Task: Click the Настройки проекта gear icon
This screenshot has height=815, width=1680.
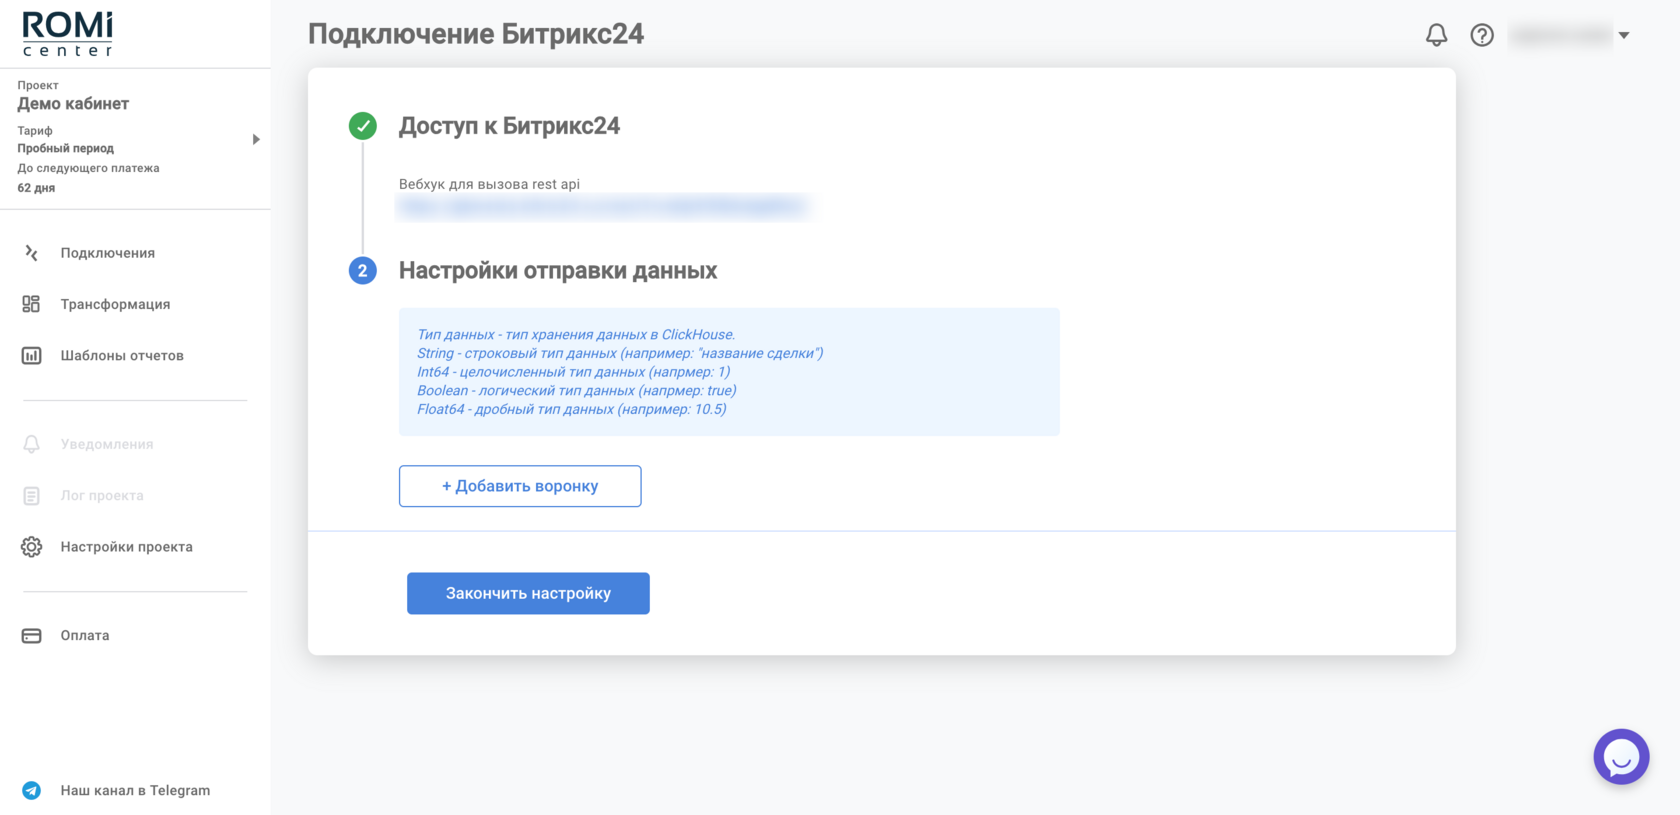Action: pos(31,547)
